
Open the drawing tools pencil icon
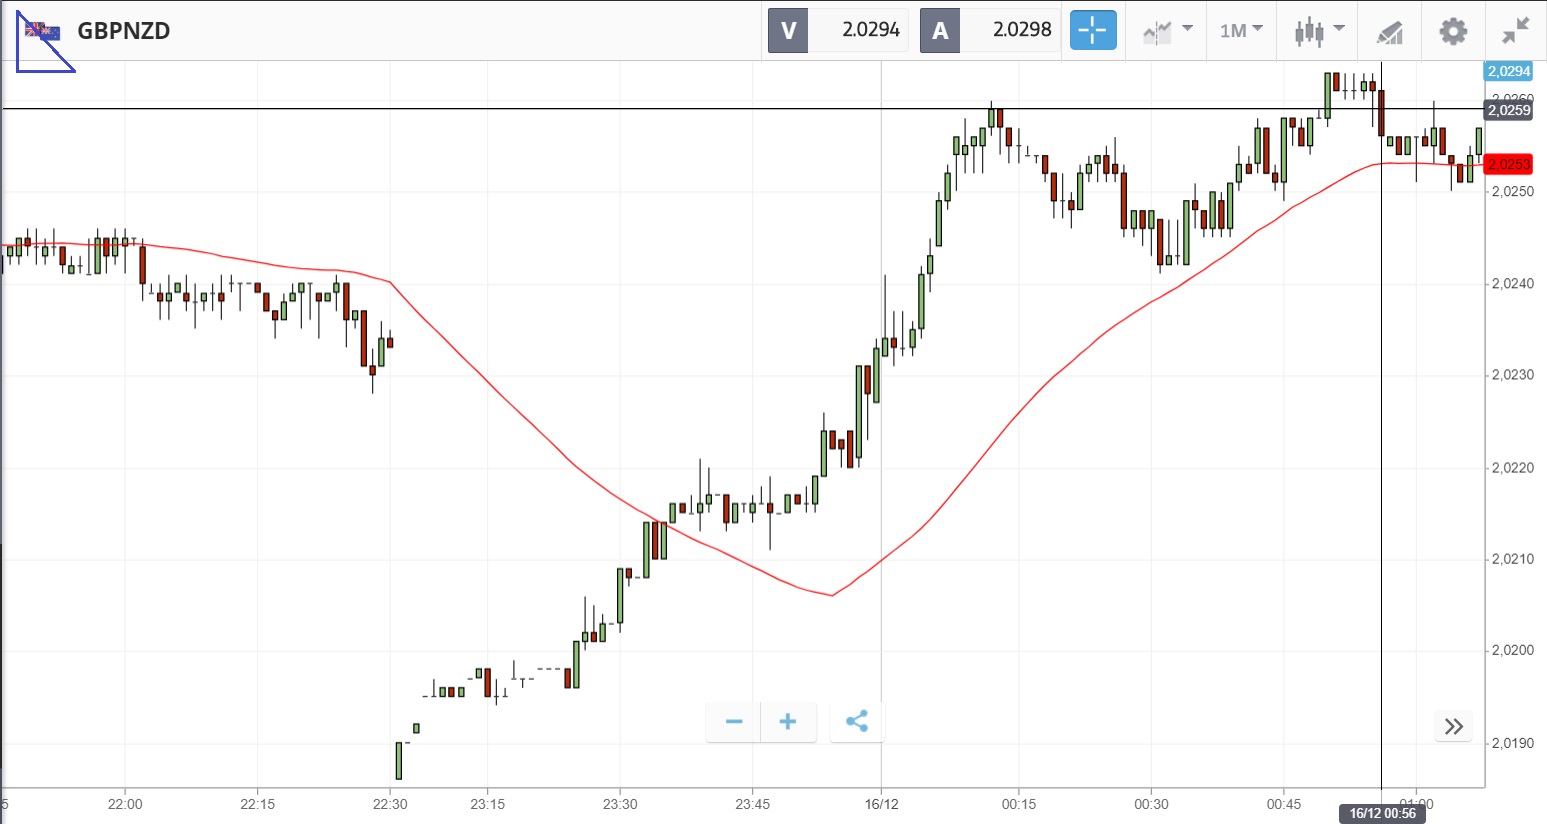coord(1389,32)
